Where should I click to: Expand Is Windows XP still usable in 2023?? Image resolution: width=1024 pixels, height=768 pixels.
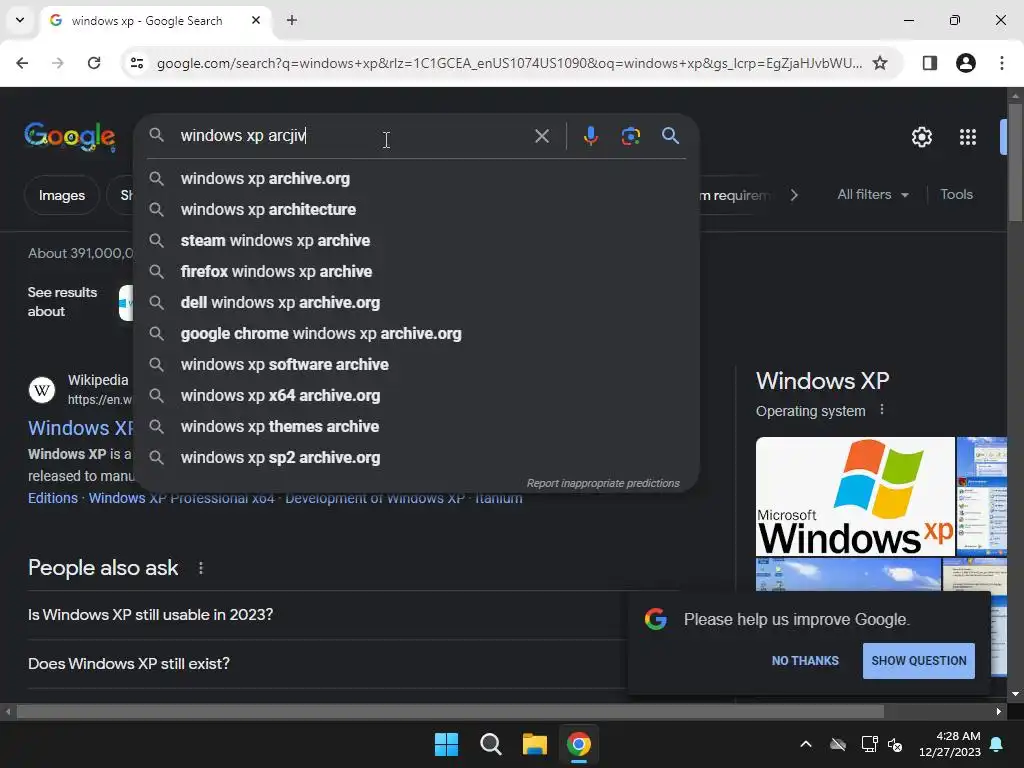327,615
